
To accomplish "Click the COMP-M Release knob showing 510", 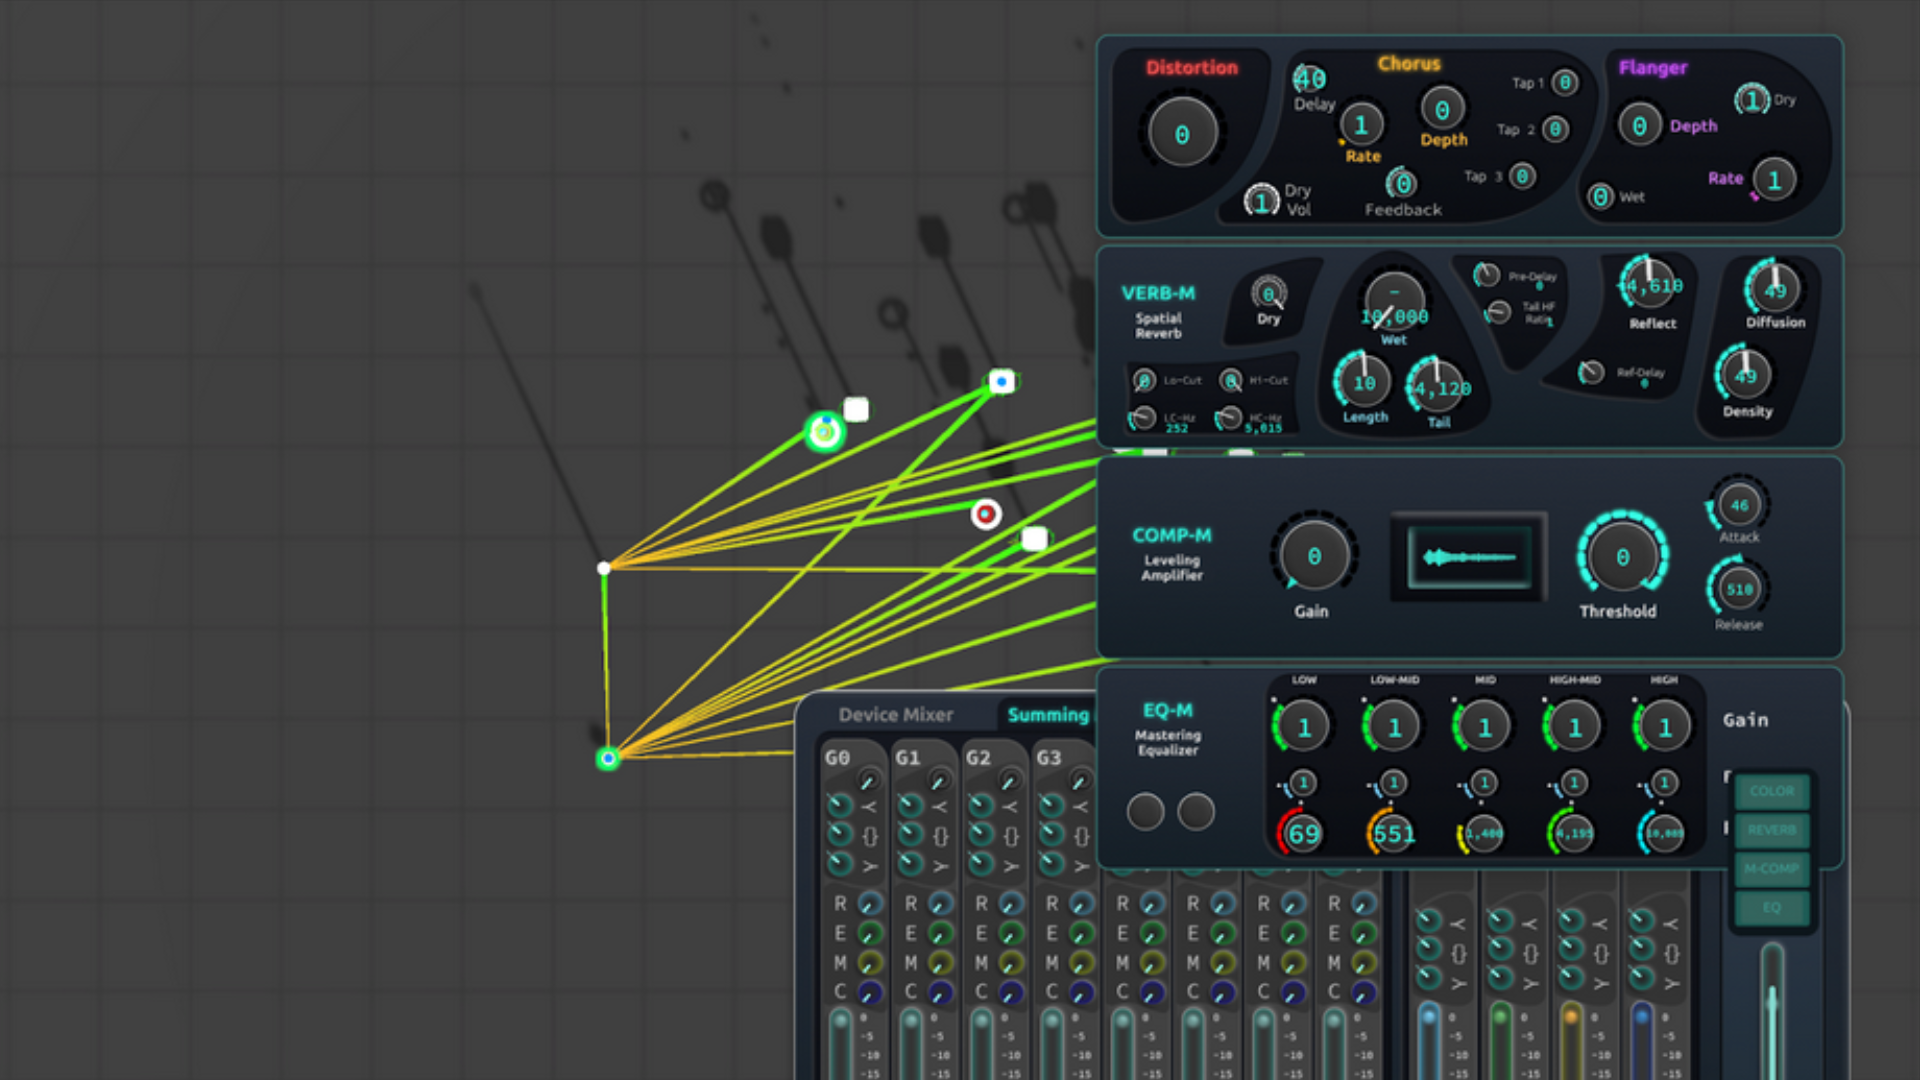I will 1739,589.
